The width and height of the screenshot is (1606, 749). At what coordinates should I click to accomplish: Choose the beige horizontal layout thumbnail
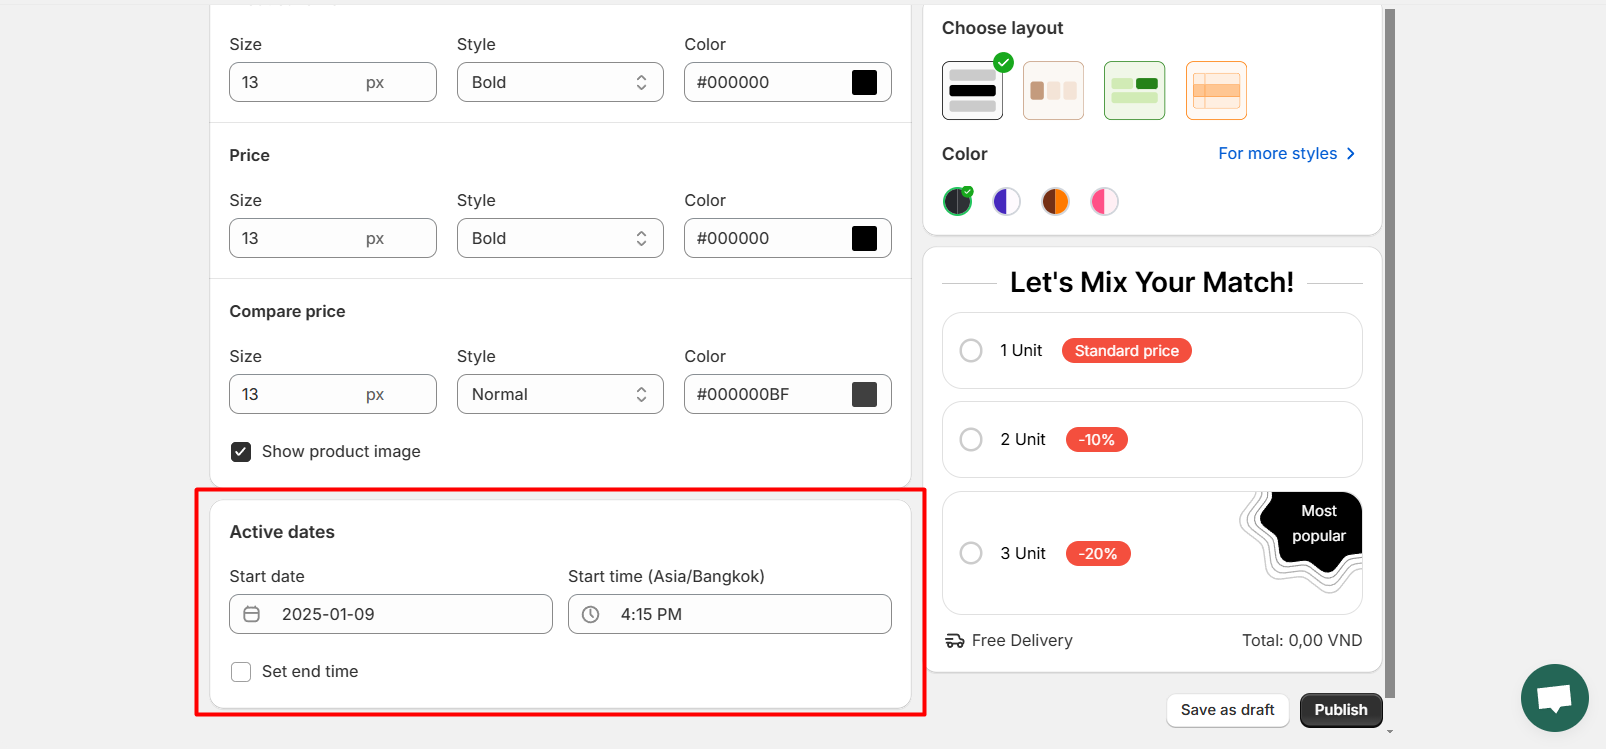pyautogui.click(x=1053, y=90)
